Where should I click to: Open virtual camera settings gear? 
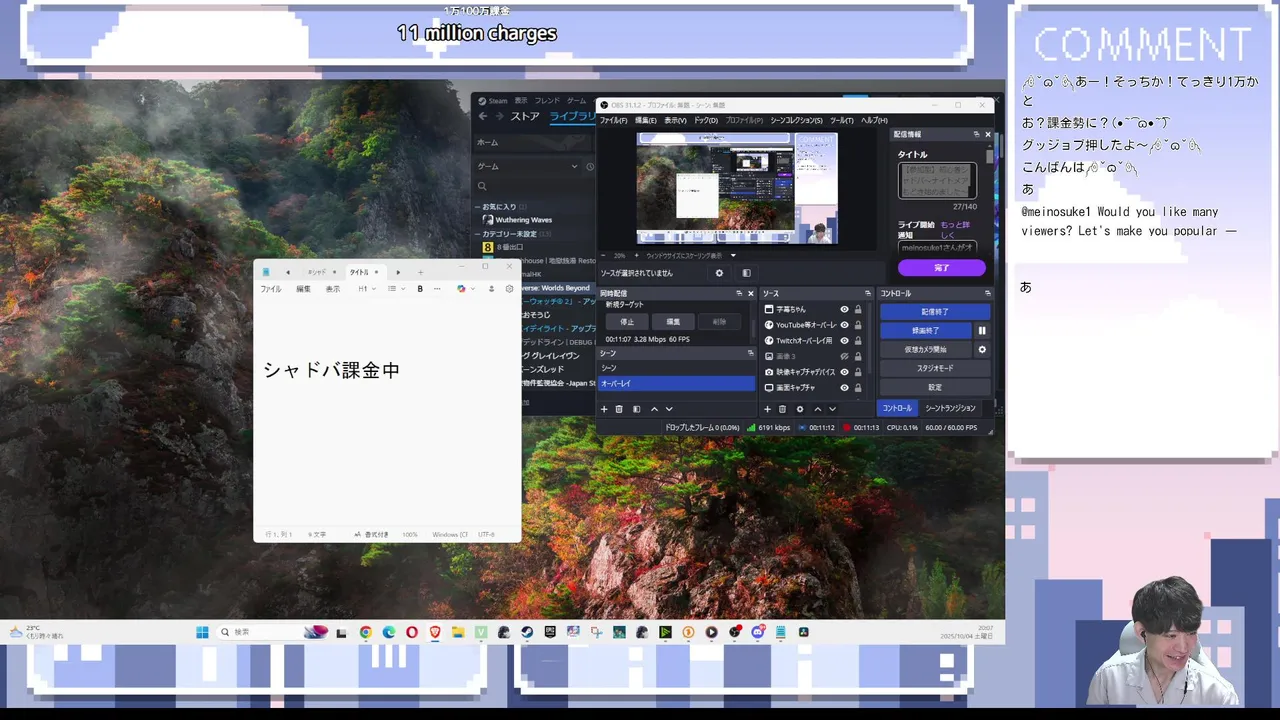coord(982,349)
